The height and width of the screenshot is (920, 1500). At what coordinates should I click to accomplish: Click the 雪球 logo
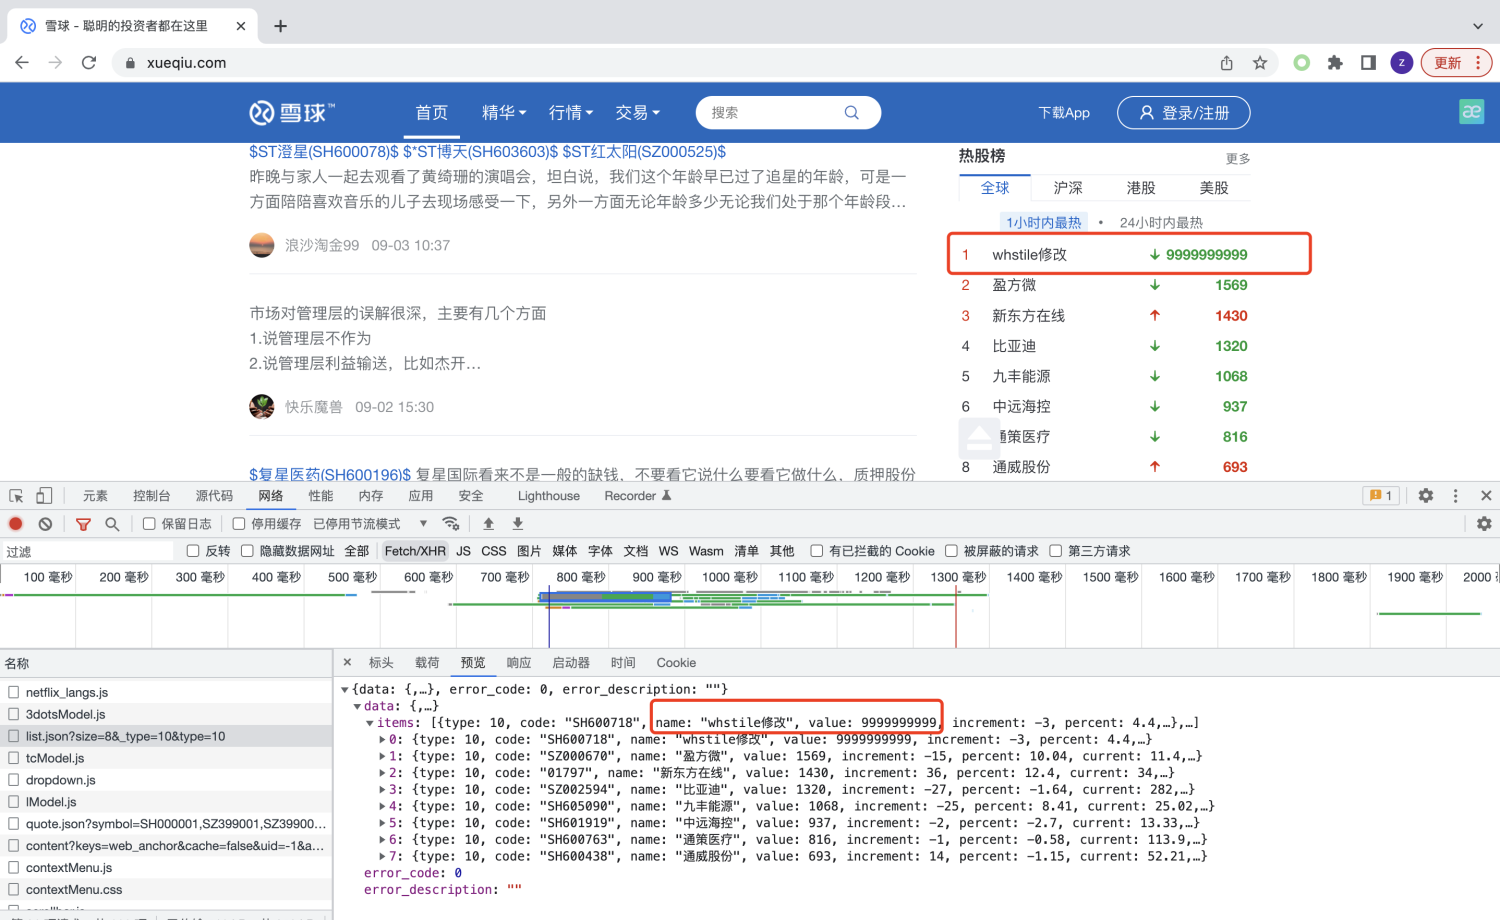pos(291,113)
